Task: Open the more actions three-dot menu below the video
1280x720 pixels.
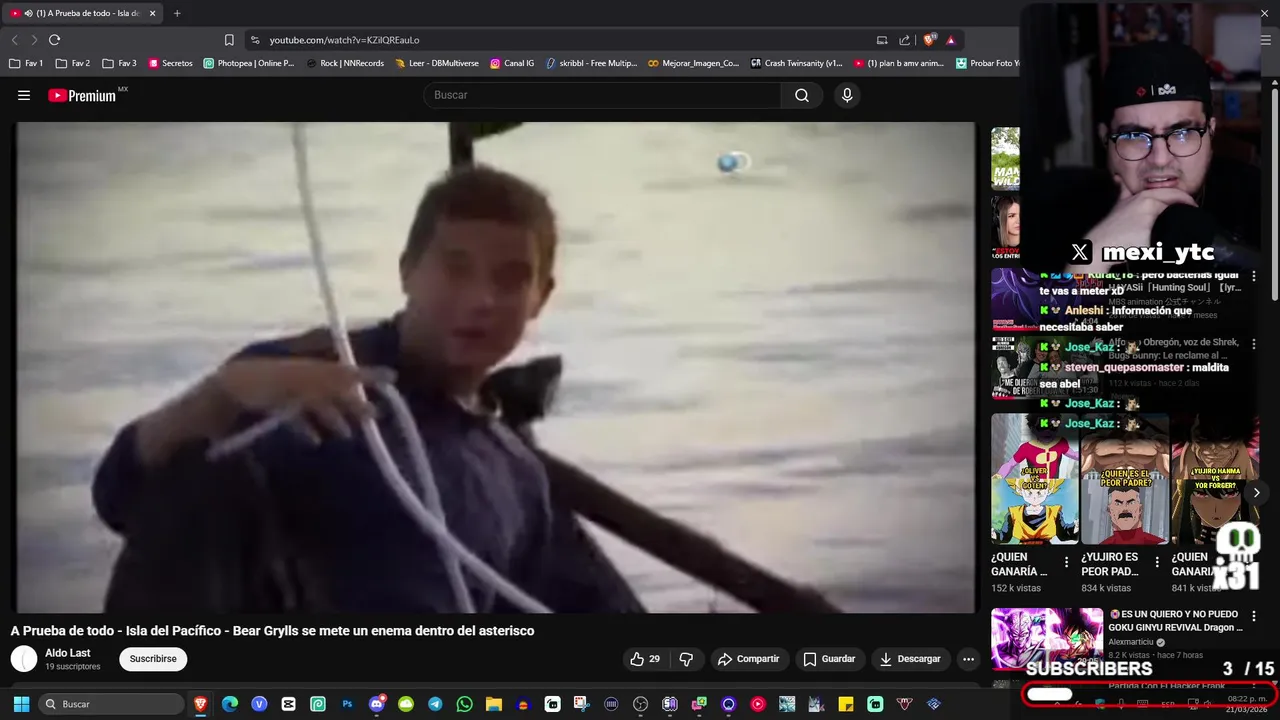Action: (x=968, y=659)
